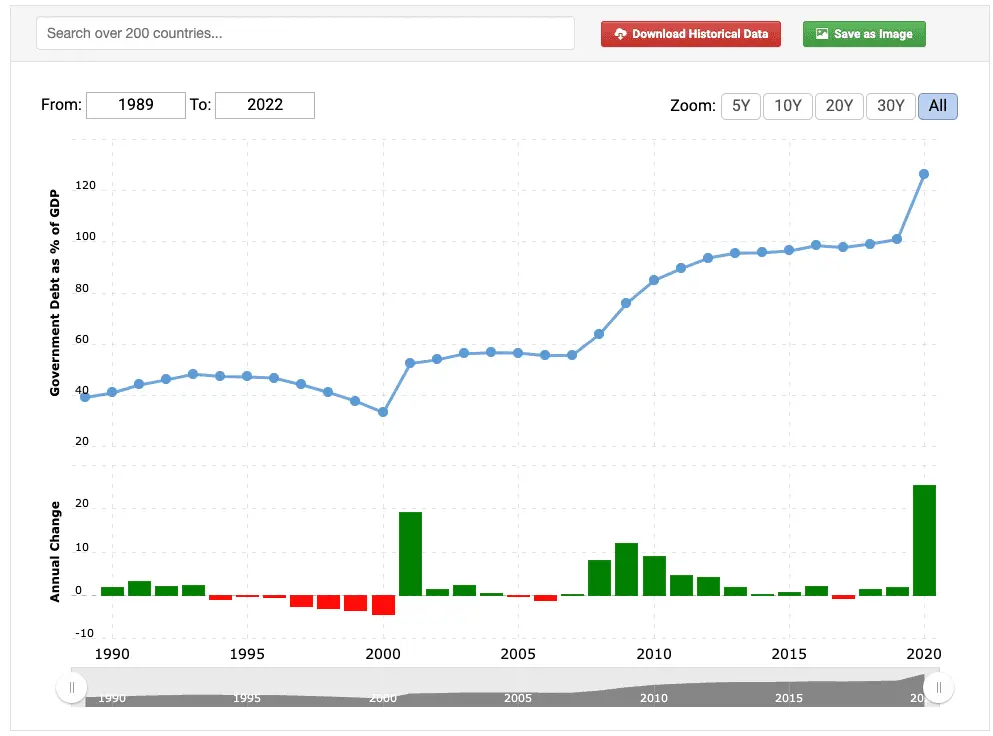This screenshot has width=993, height=736.
Task: Focus the country search box
Action: 305,33
